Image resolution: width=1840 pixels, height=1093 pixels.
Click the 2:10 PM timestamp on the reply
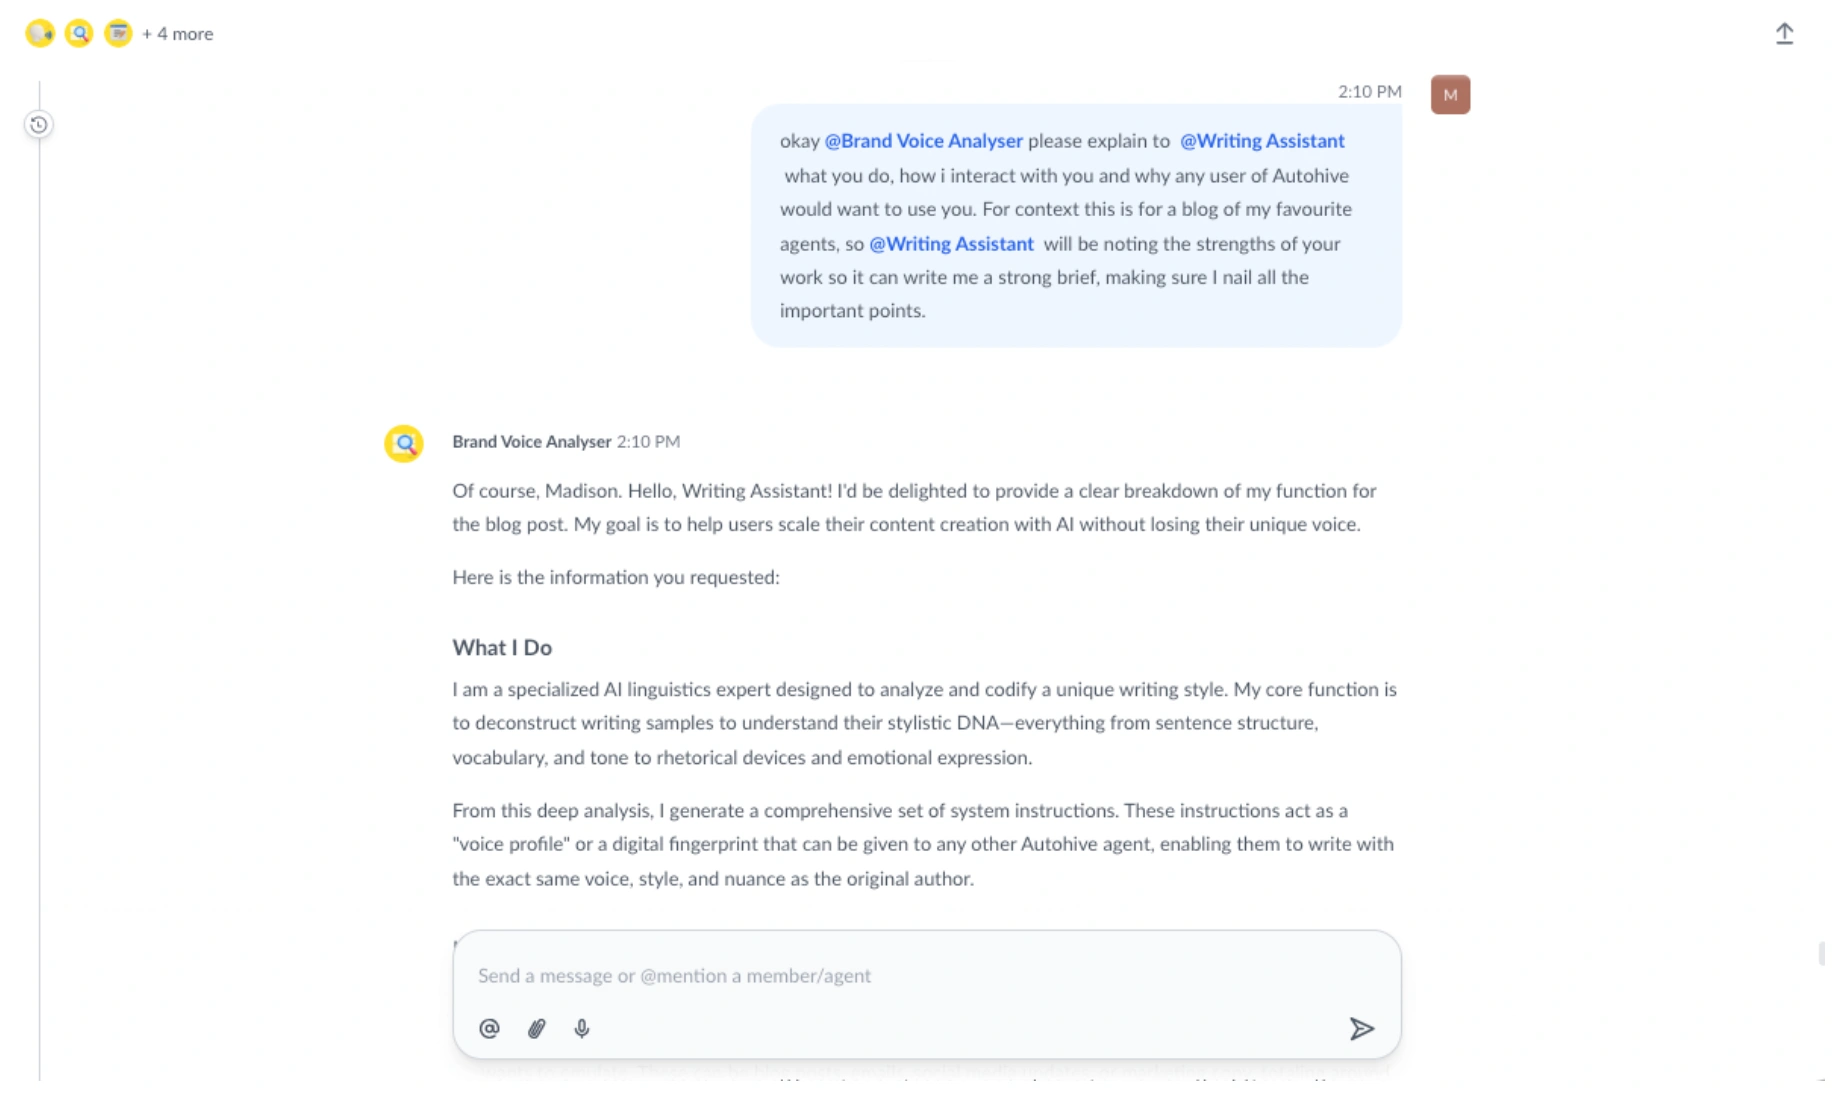[648, 441]
